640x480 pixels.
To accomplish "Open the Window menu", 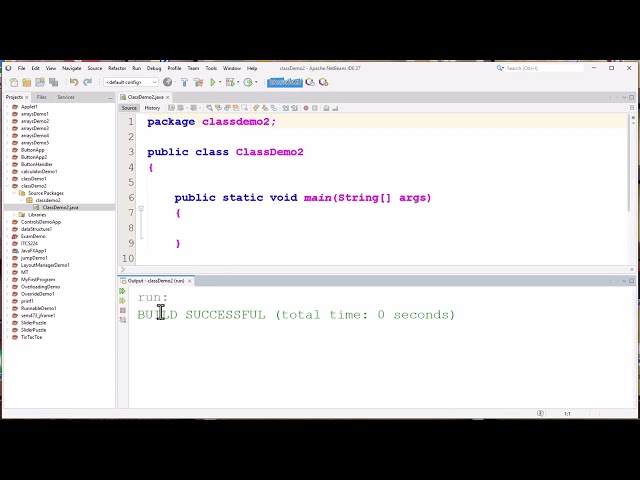I will point(232,68).
